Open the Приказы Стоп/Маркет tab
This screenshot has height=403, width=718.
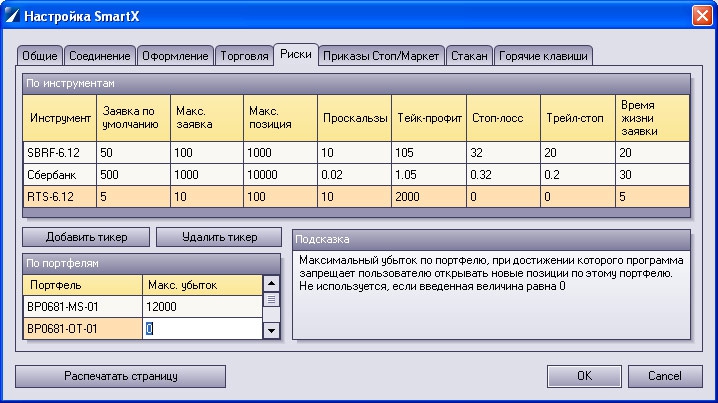coord(380,56)
